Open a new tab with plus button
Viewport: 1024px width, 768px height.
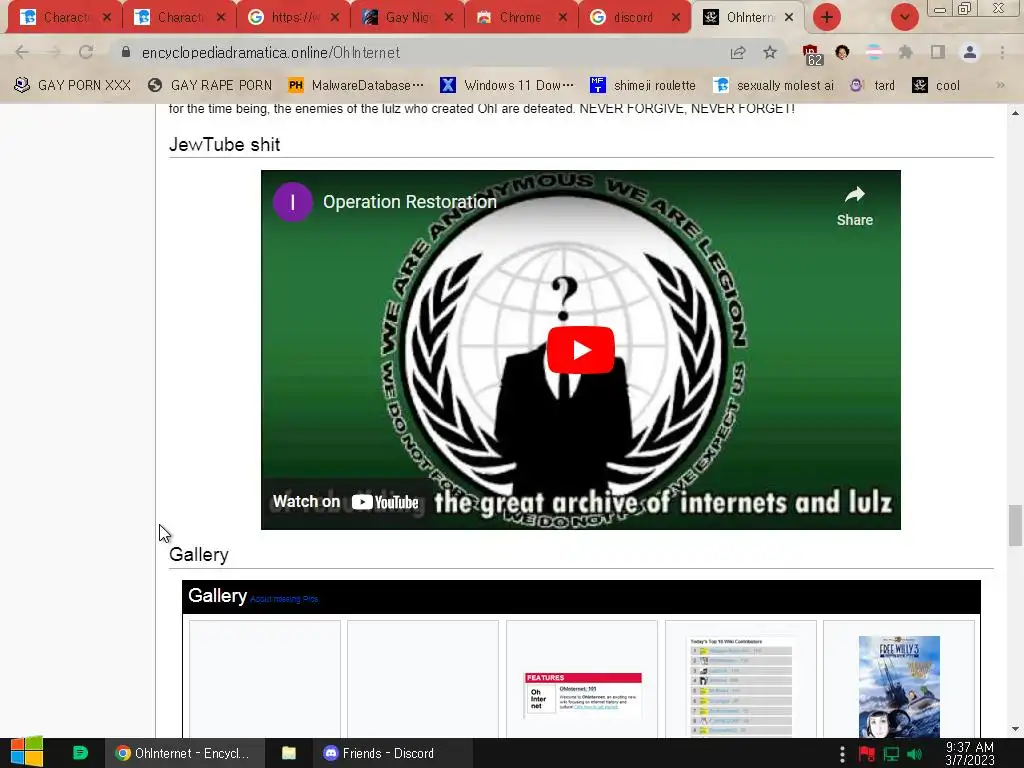click(x=827, y=17)
